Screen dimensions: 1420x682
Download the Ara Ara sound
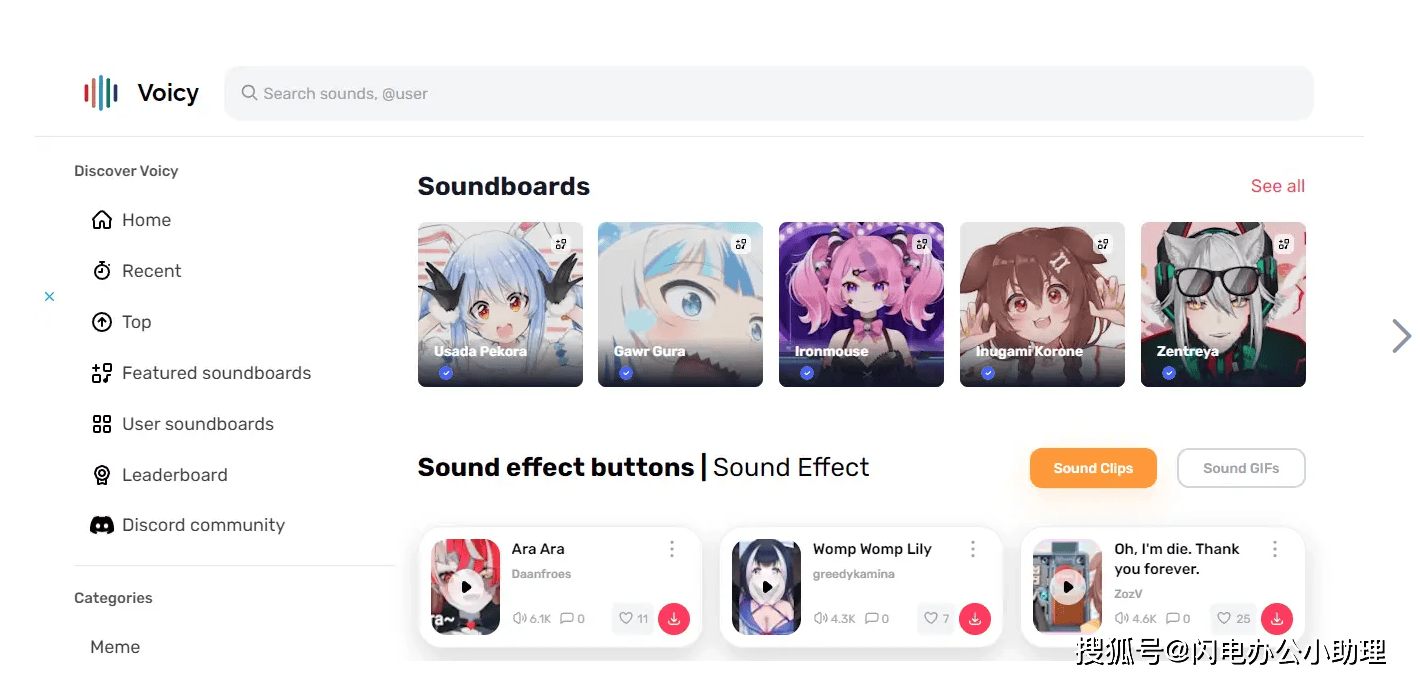click(x=674, y=618)
